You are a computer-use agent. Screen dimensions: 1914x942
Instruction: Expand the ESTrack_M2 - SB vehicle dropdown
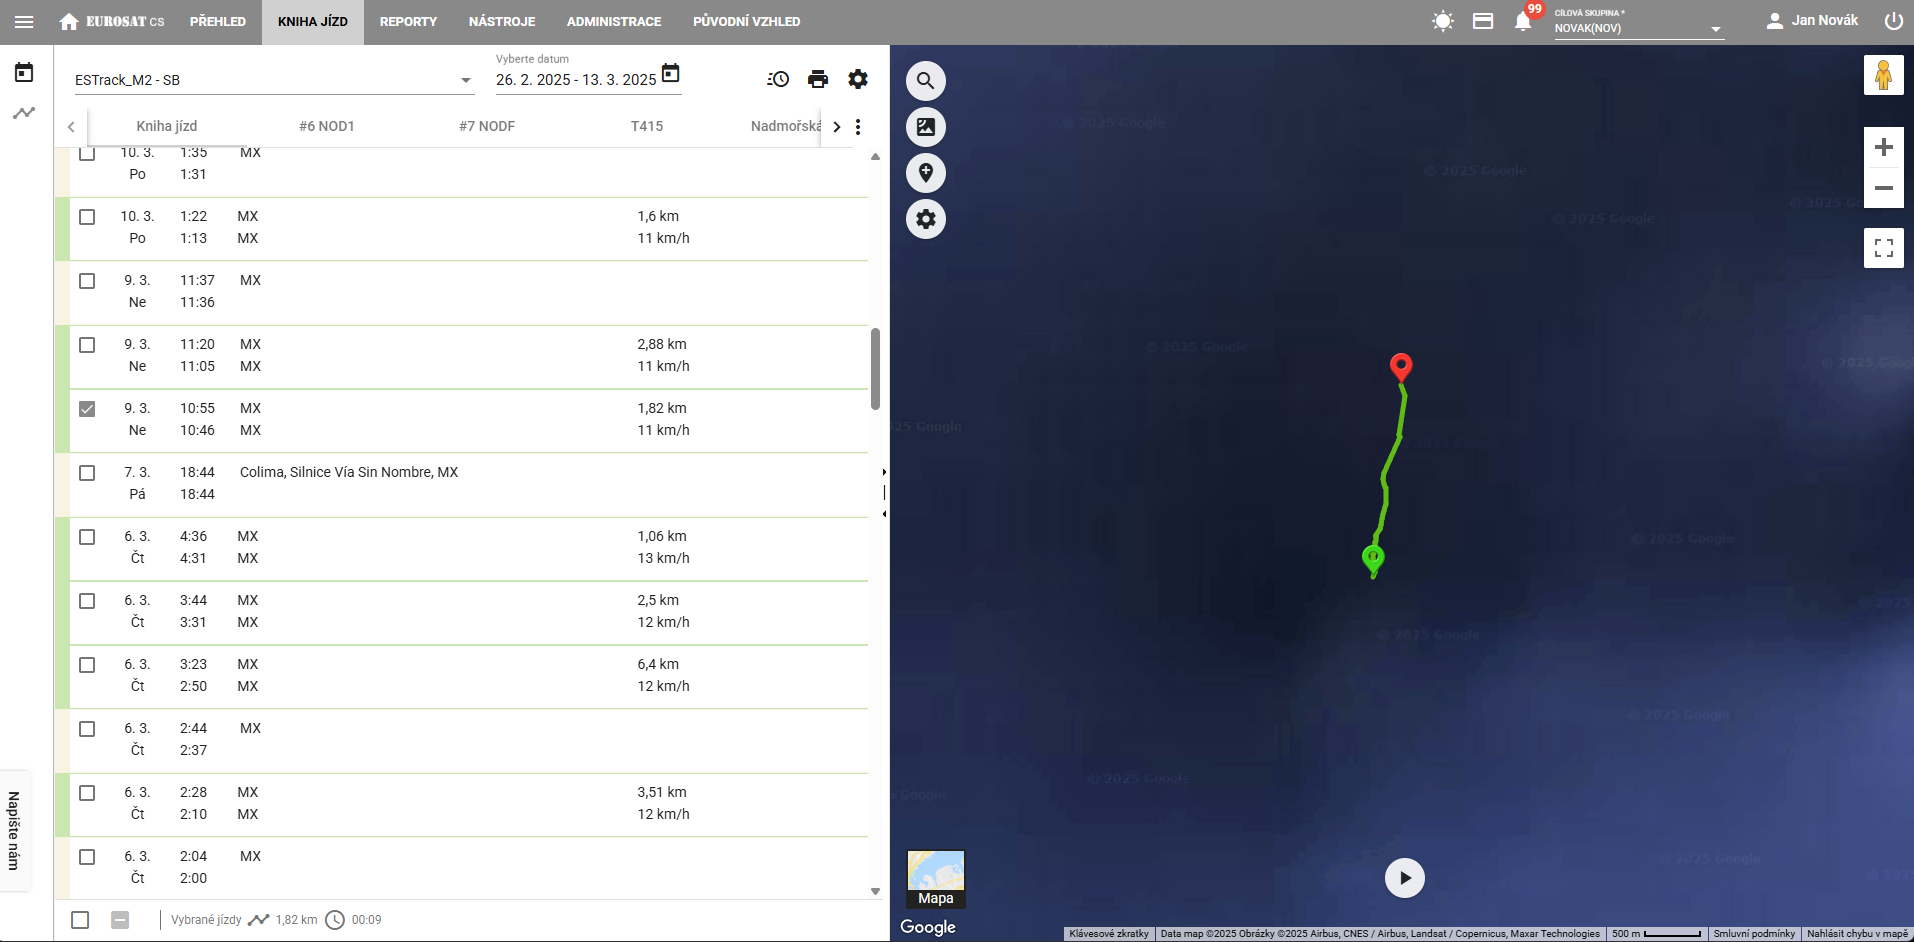tap(466, 80)
